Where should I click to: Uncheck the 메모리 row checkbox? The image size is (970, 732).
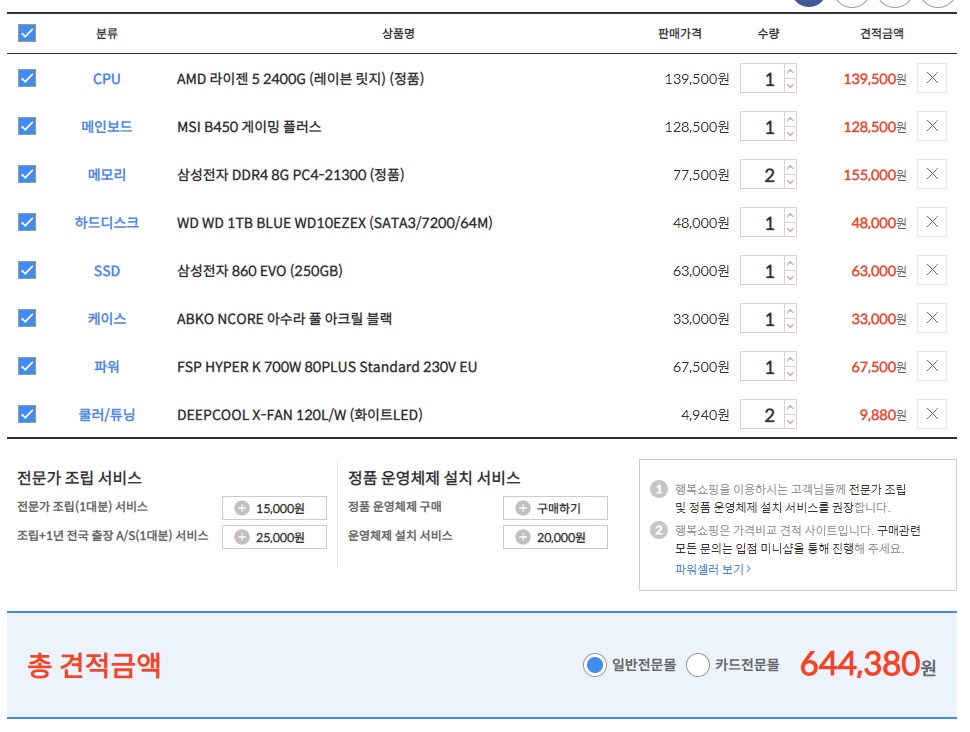27,174
